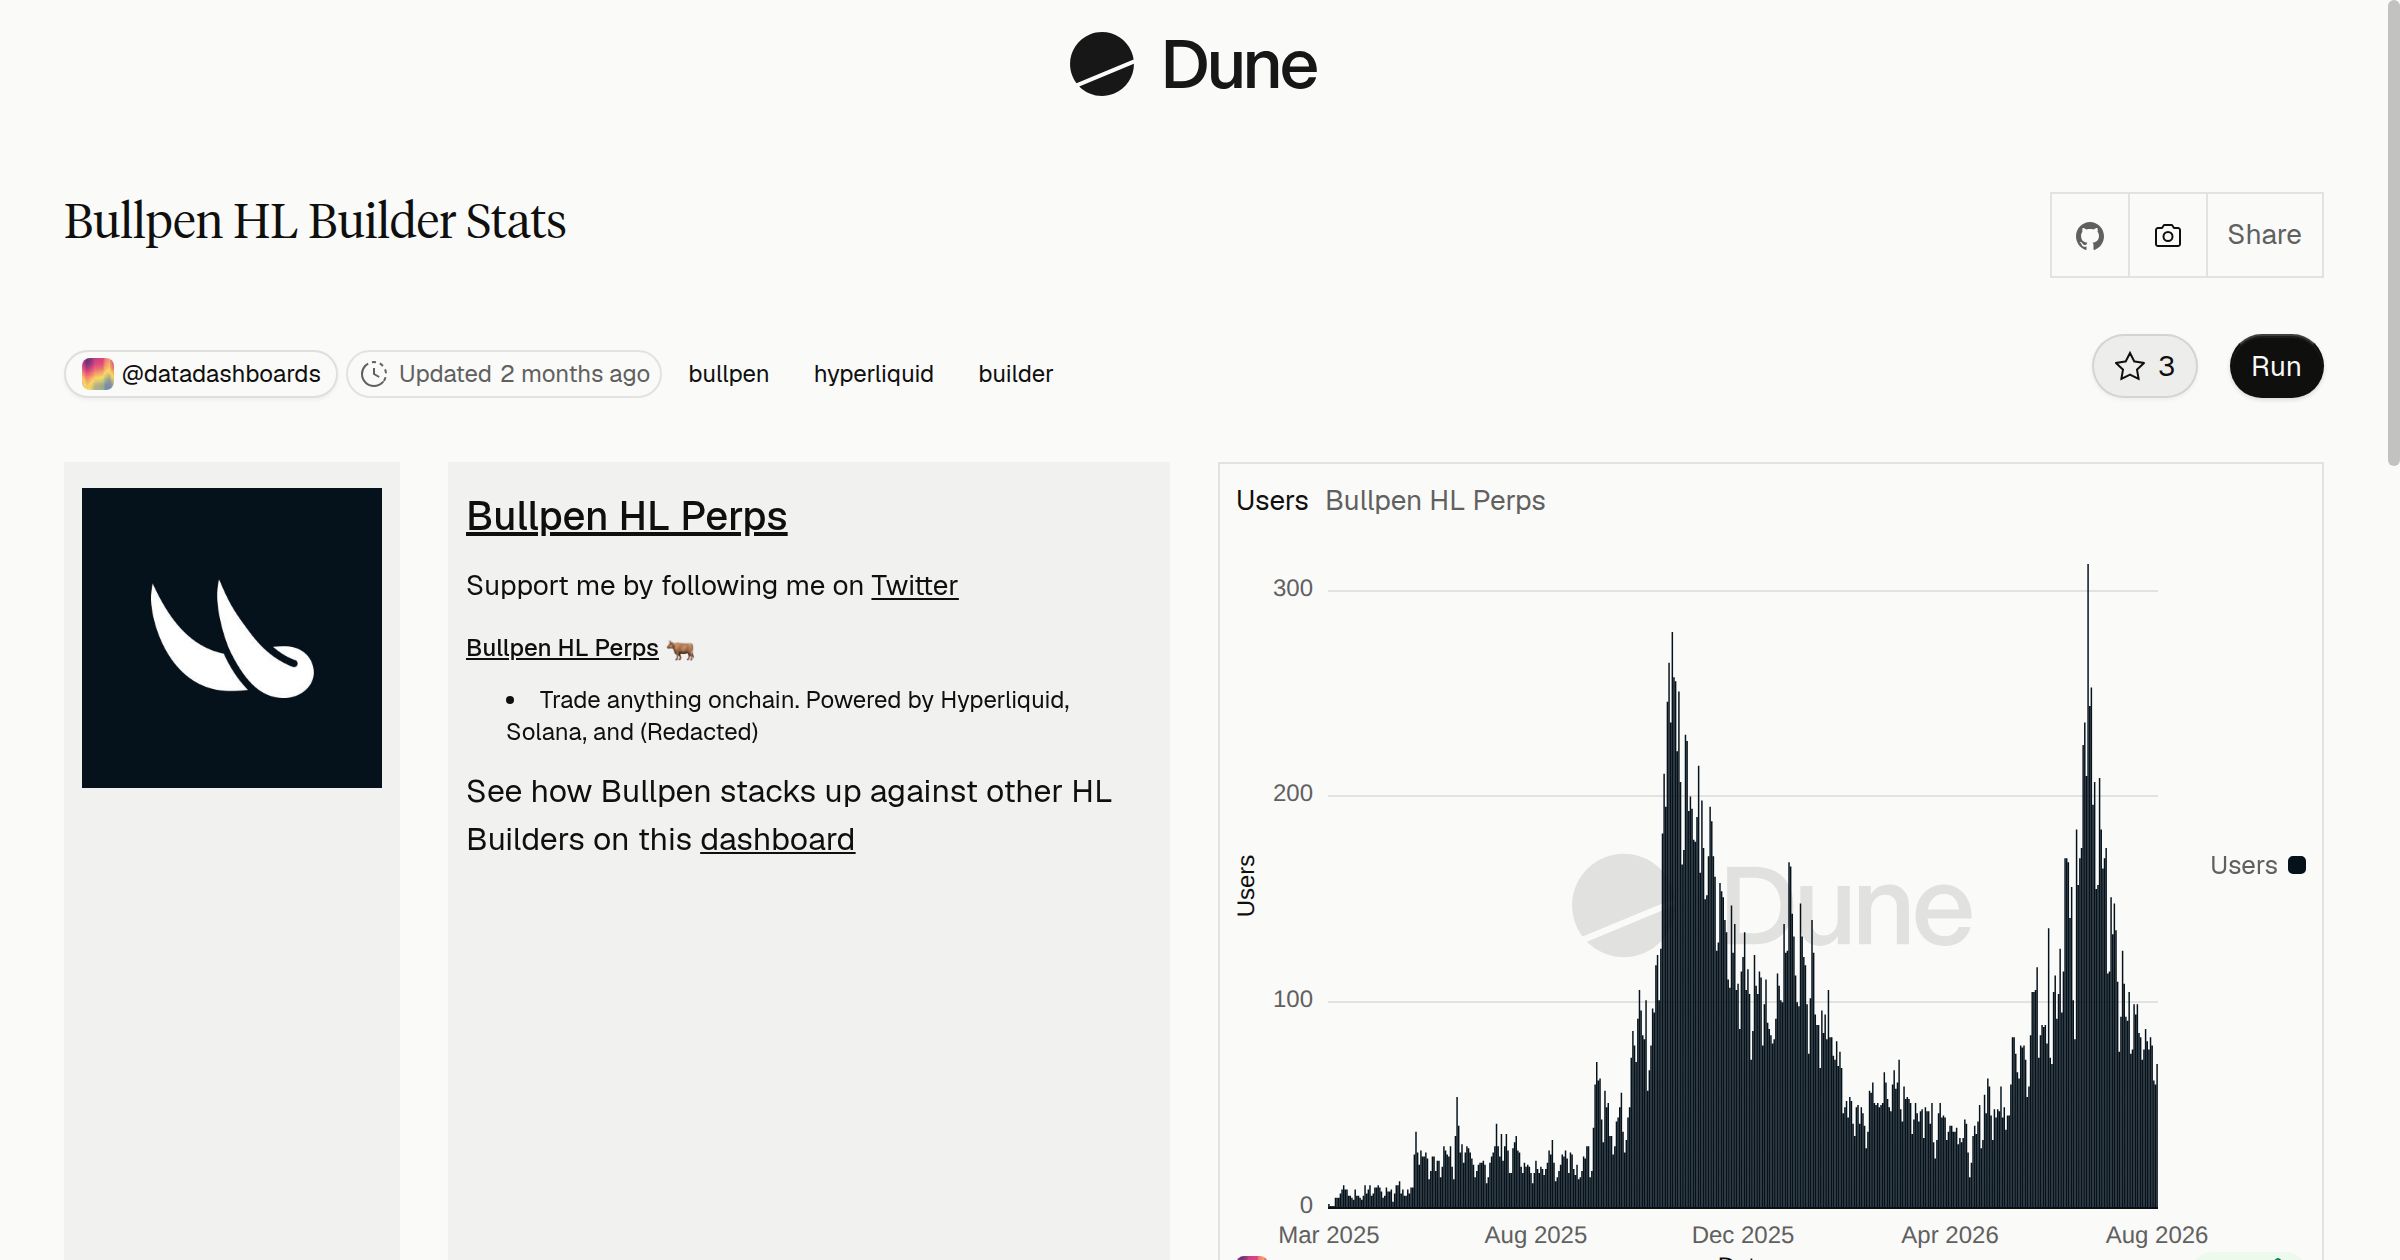Open the Dune logo home link
This screenshot has width=2400, height=1260.
pyautogui.click(x=1193, y=65)
